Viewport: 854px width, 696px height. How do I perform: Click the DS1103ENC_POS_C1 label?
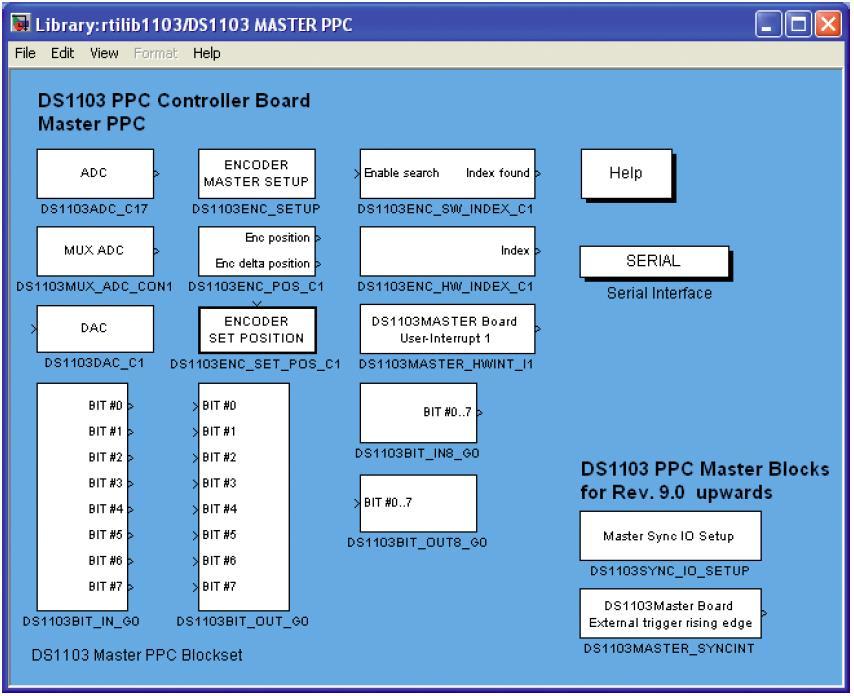(256, 286)
